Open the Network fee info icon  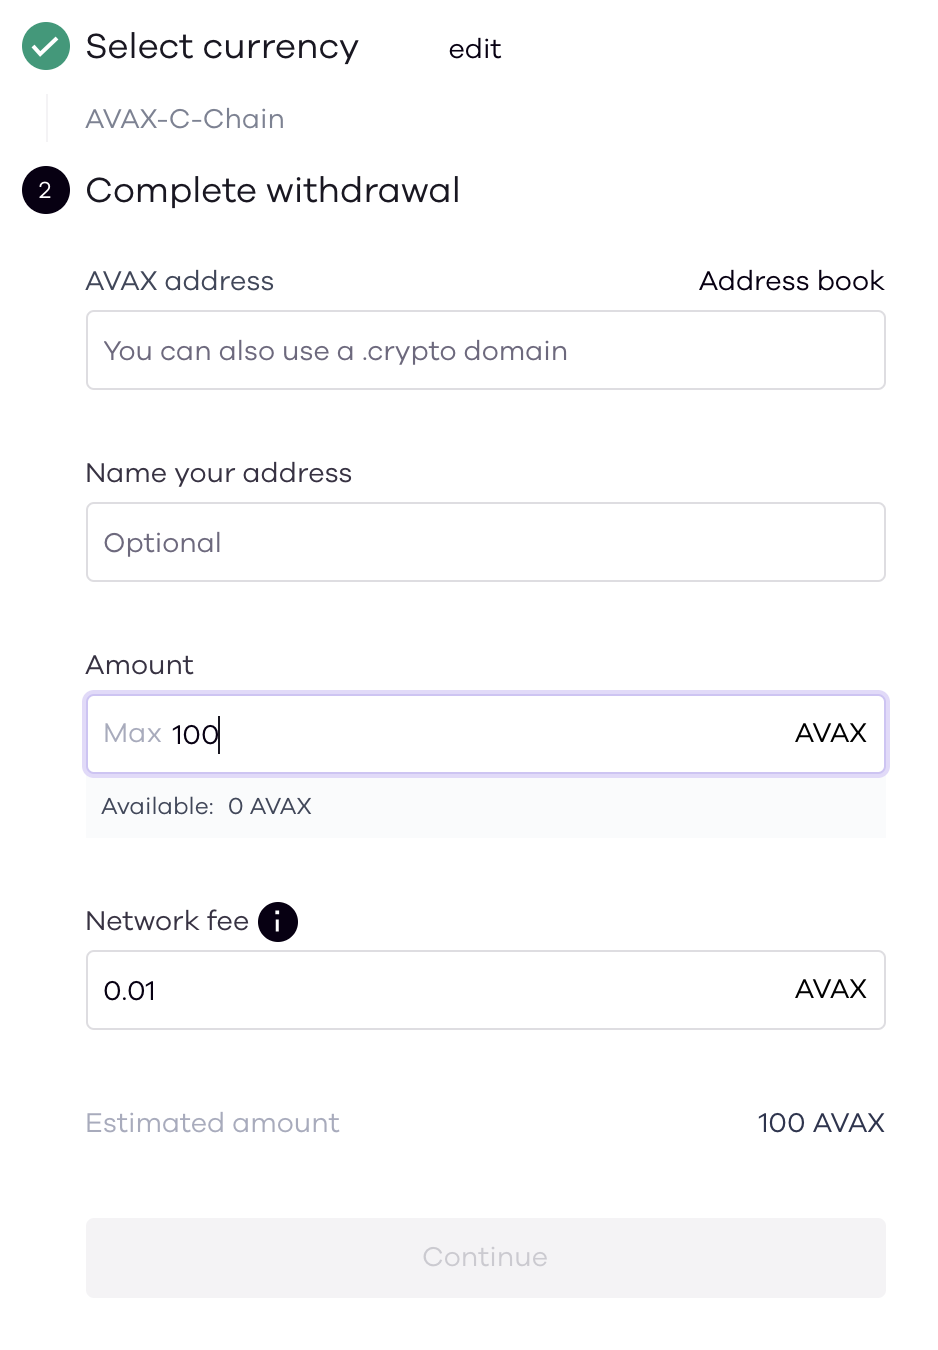[278, 922]
